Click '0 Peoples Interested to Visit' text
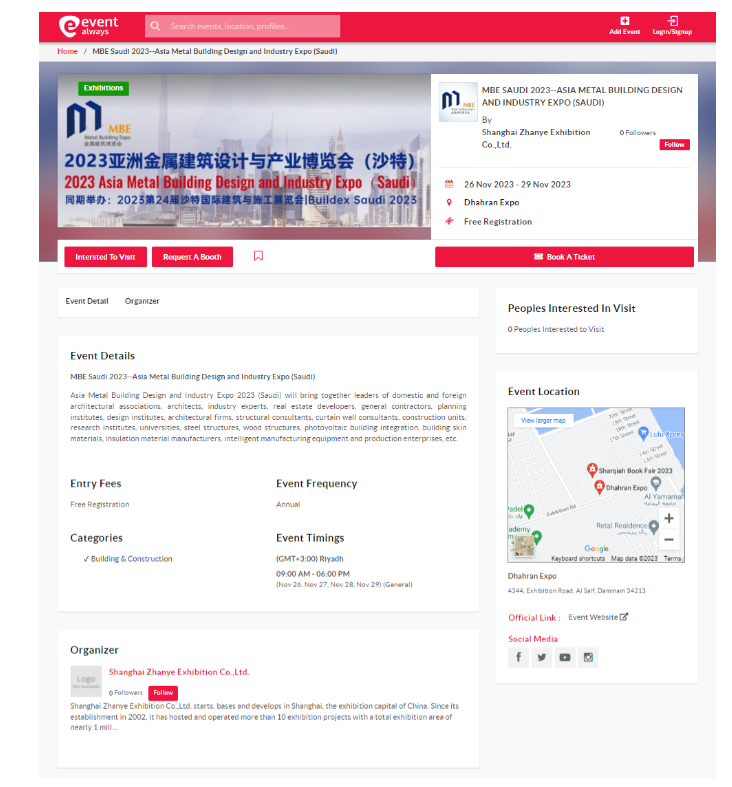The width and height of the screenshot is (732, 787). tap(556, 329)
